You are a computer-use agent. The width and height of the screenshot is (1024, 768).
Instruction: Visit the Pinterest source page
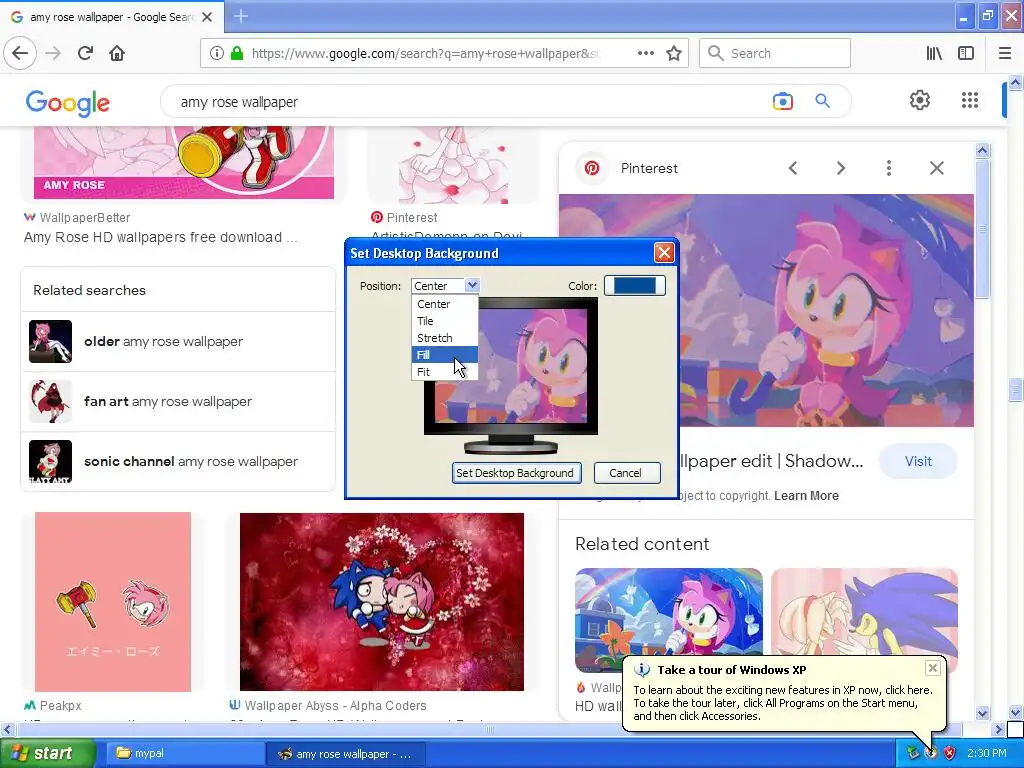click(918, 461)
